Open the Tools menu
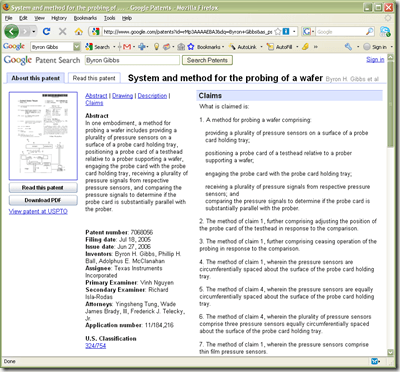 point(109,18)
